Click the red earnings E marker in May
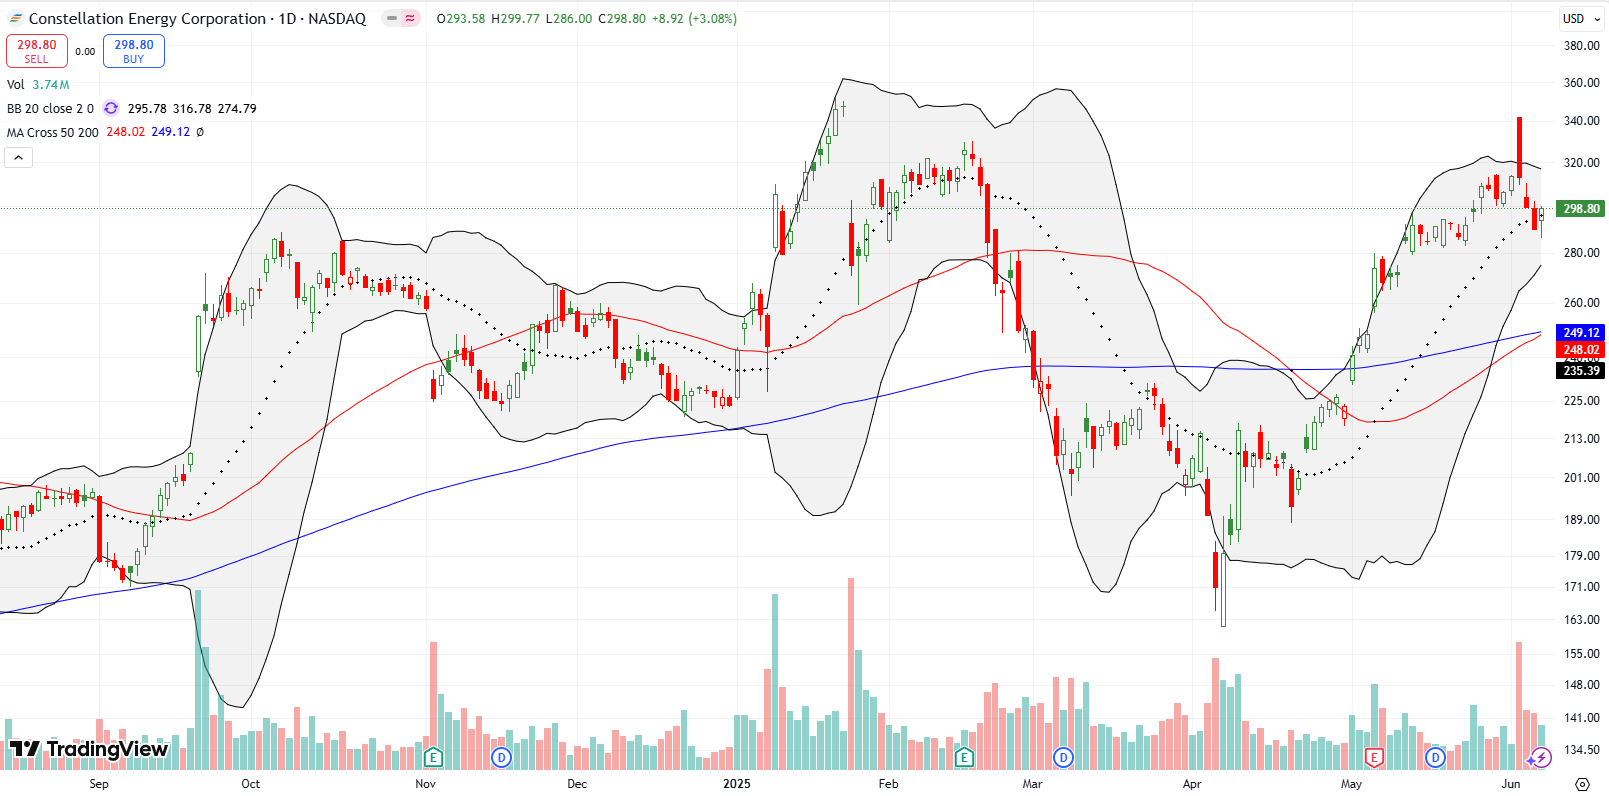The height and width of the screenshot is (796, 1609). [x=1374, y=757]
